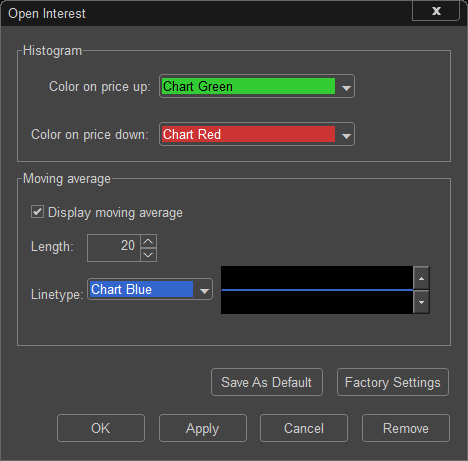Click the Chart Blue color swatch

[x=141, y=289]
